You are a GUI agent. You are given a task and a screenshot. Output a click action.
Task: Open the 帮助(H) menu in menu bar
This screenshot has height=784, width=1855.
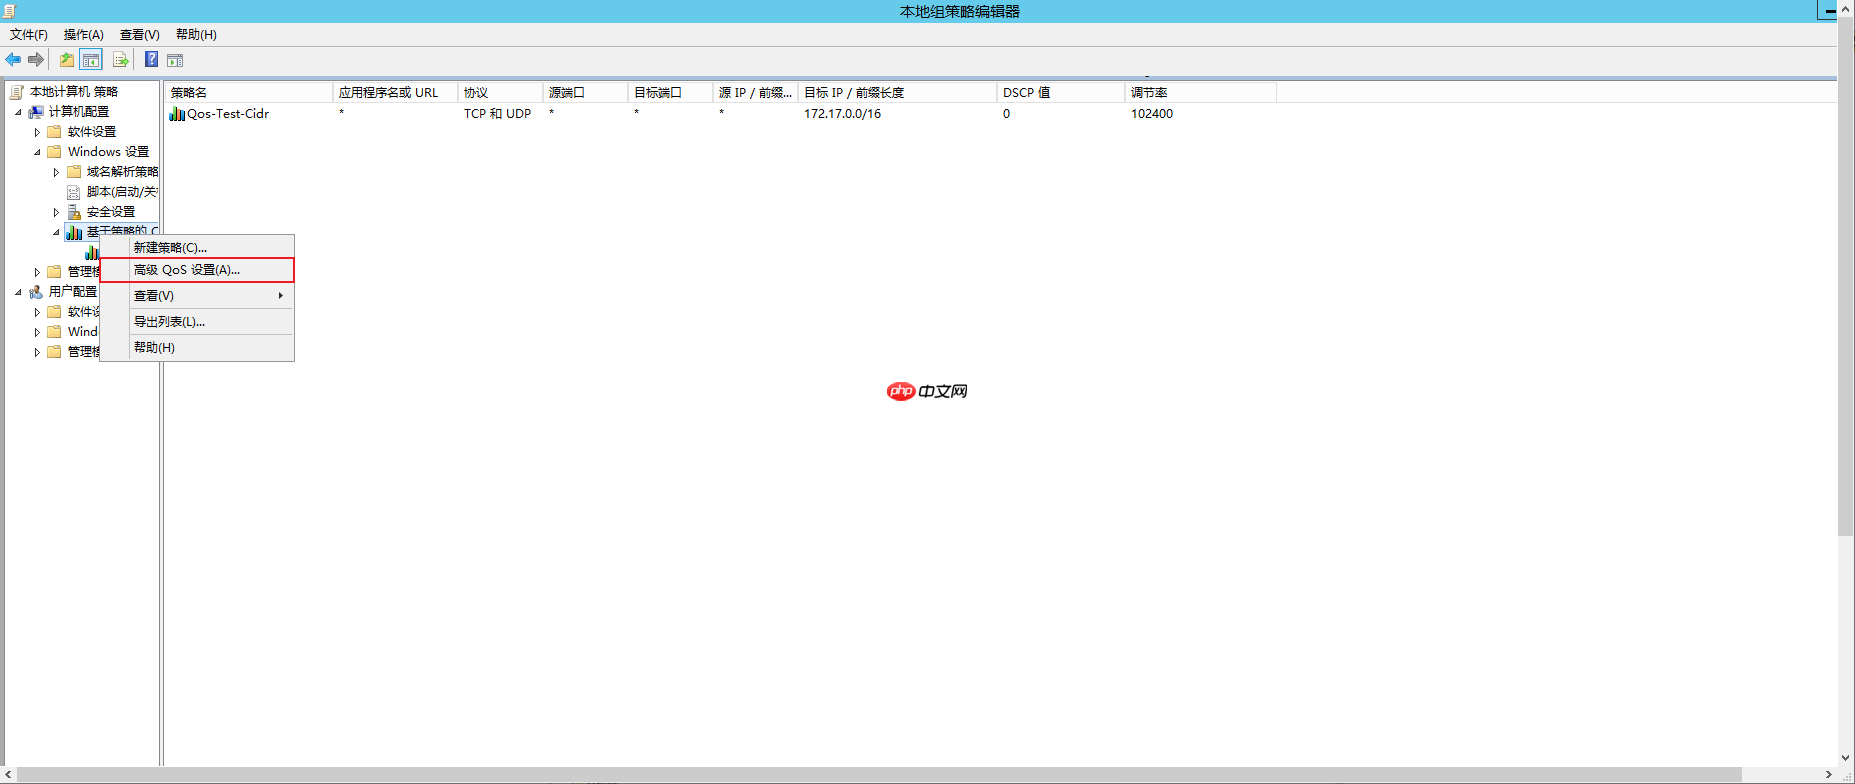[196, 35]
